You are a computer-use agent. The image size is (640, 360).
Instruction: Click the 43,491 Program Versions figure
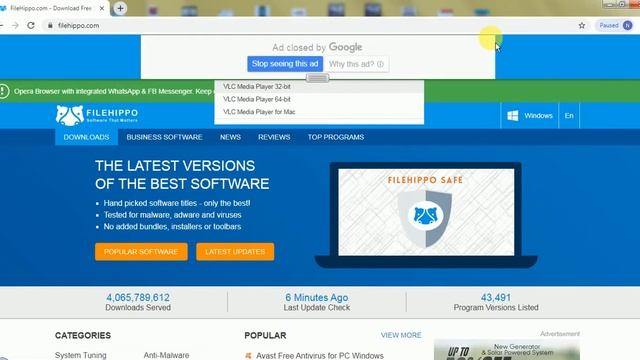(496, 298)
